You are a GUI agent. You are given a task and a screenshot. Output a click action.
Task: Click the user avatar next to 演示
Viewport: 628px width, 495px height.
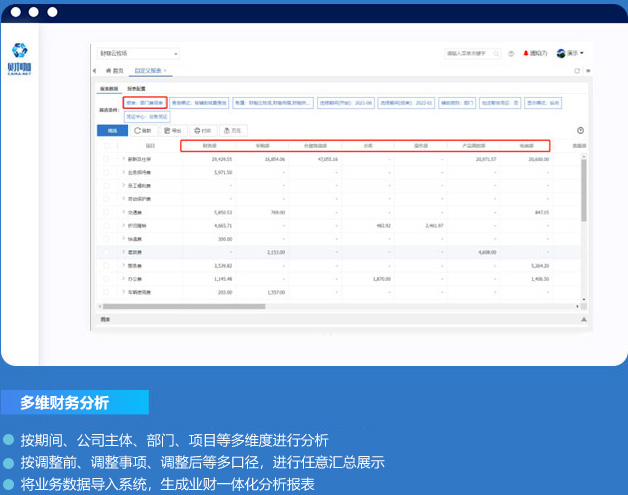point(561,53)
